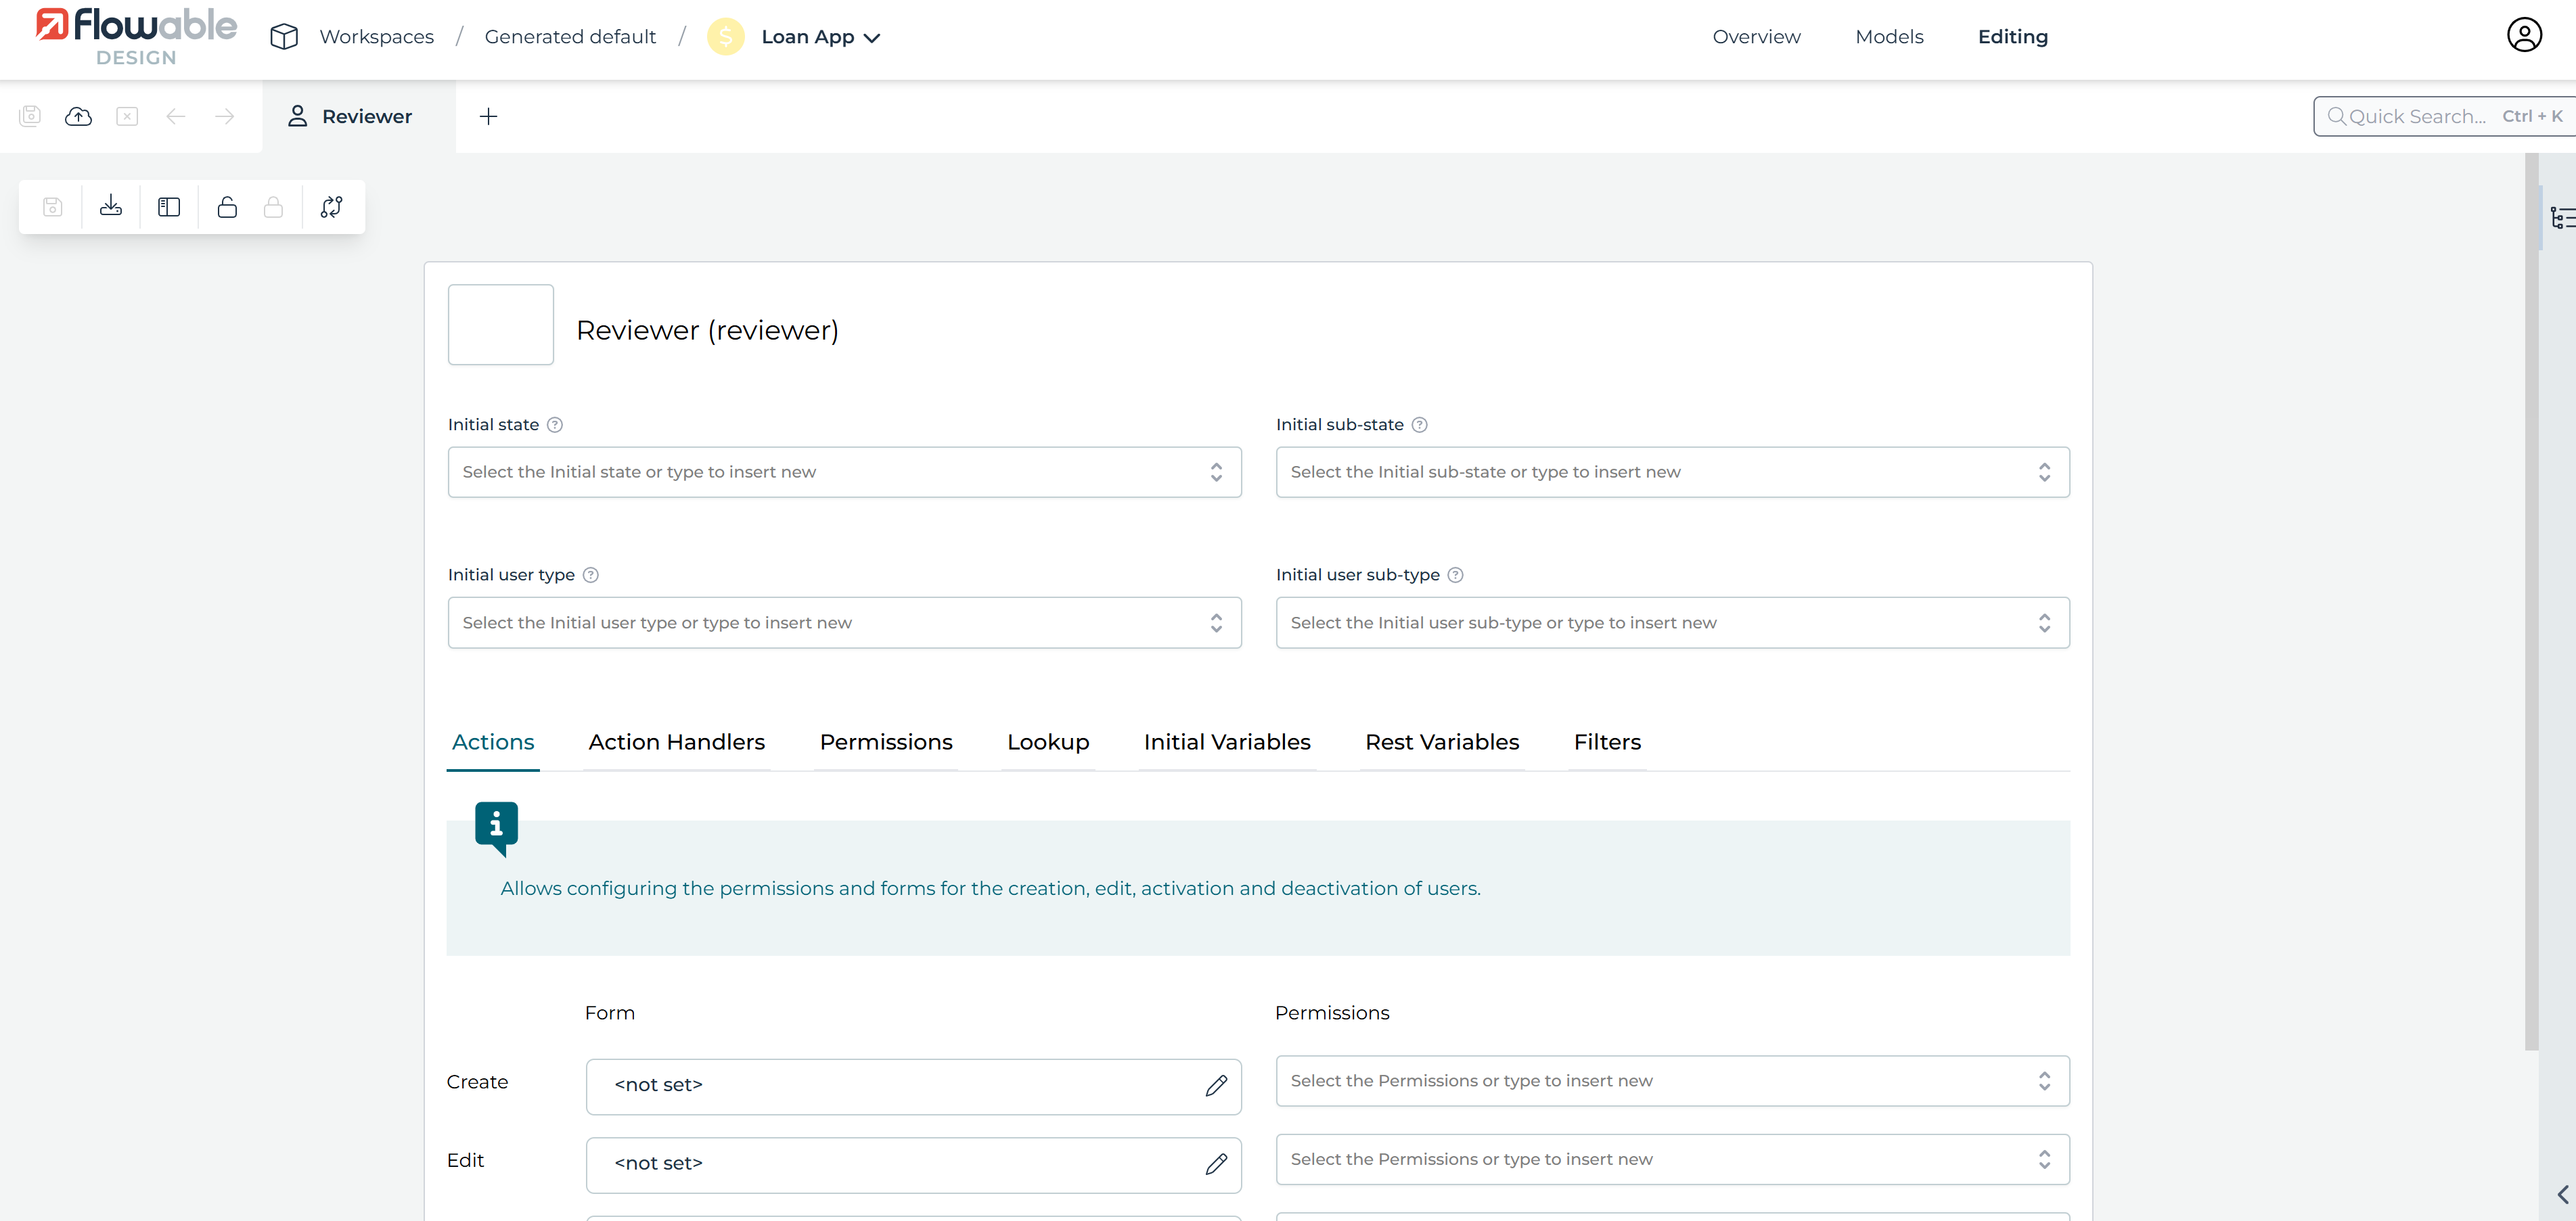Switch to the Action Handlers tab
2576x1221 pixels.
[x=676, y=742]
